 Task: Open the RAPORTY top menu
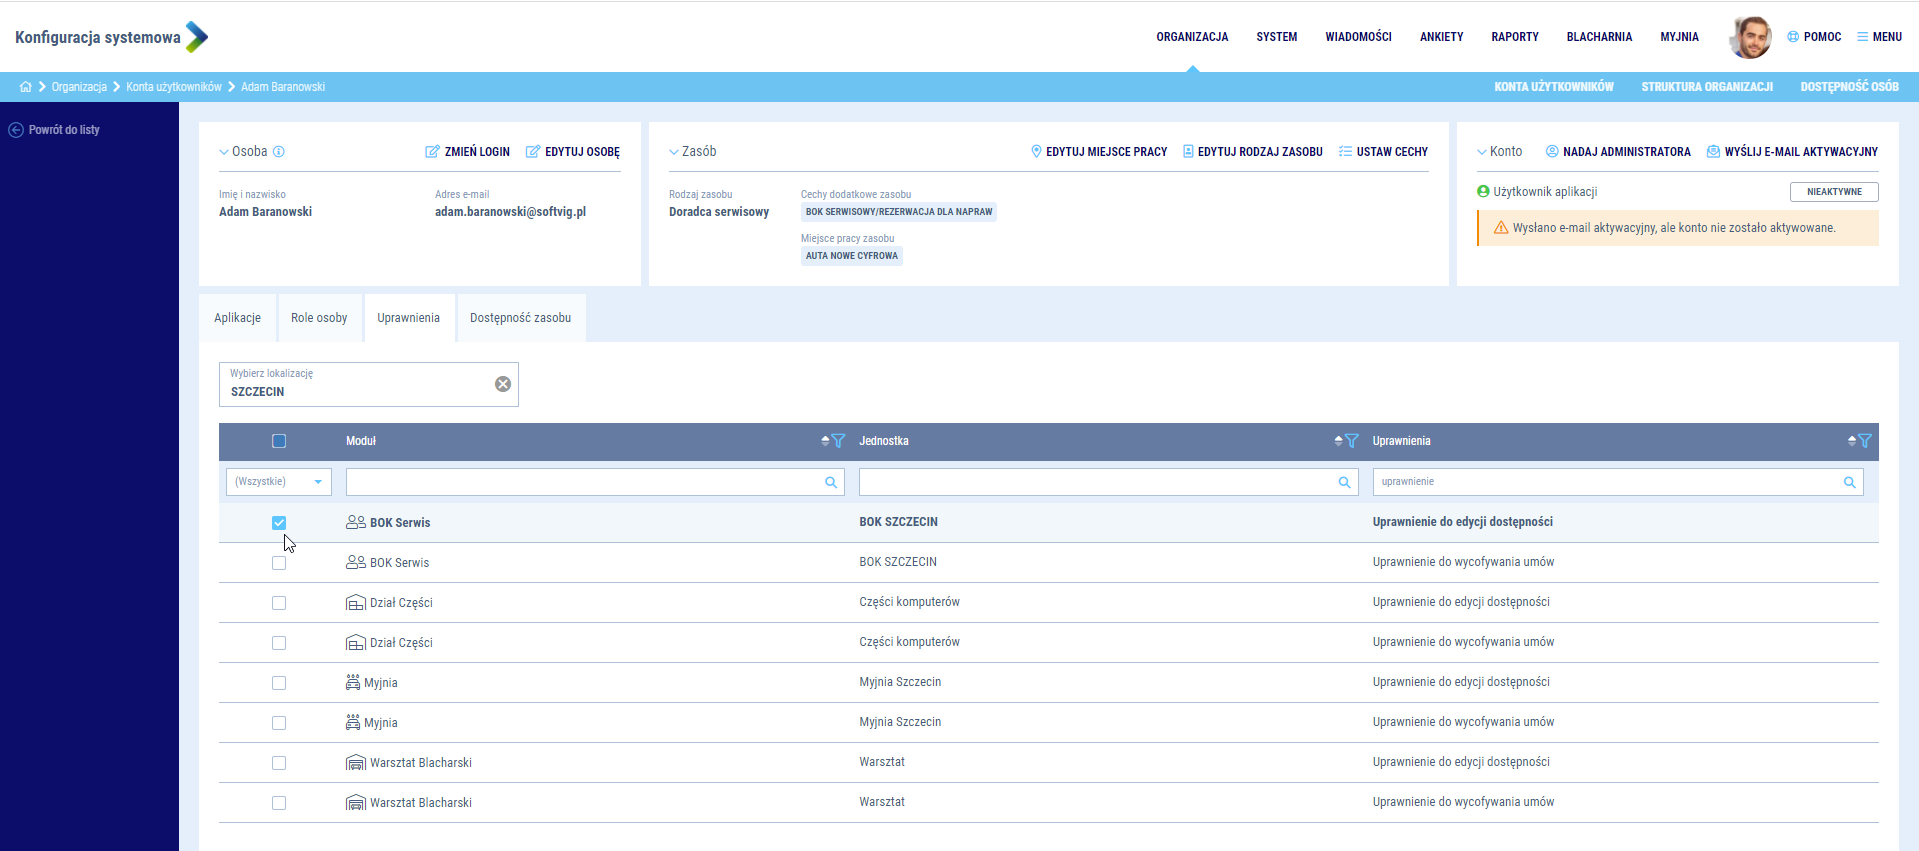(1514, 37)
